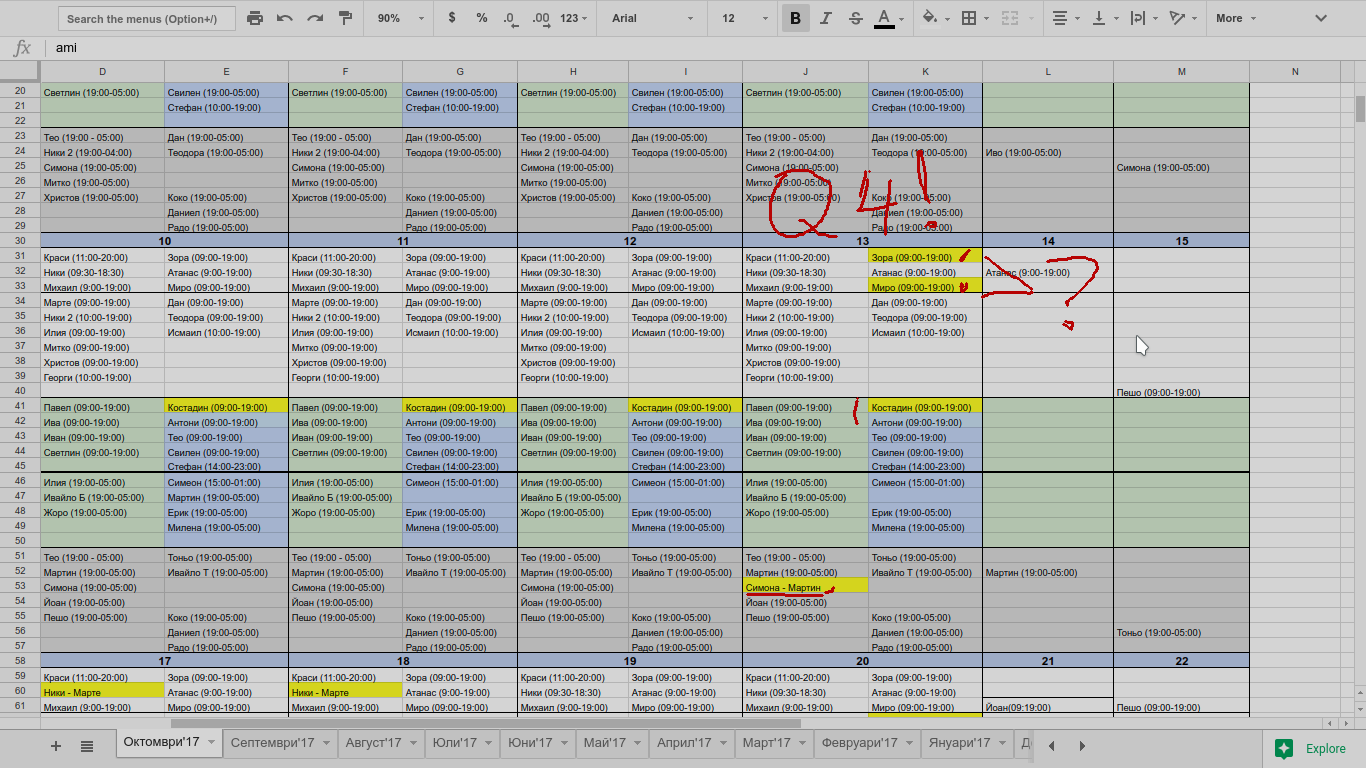Click the Borders icon
This screenshot has width=1366, height=768.
[968, 18]
